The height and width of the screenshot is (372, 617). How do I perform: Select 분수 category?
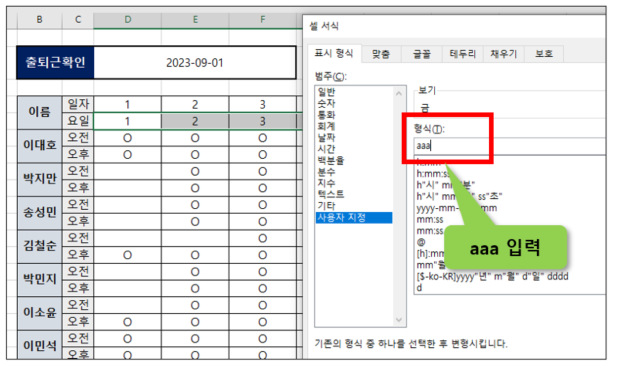point(326,172)
